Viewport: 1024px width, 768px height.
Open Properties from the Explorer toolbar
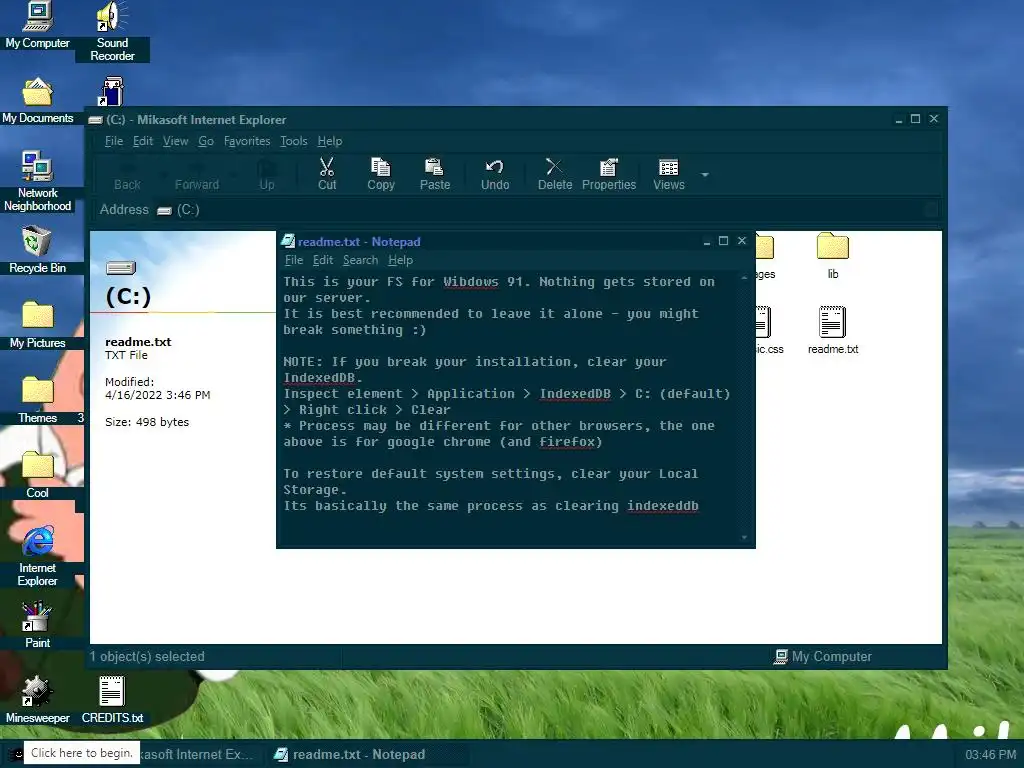coord(609,174)
